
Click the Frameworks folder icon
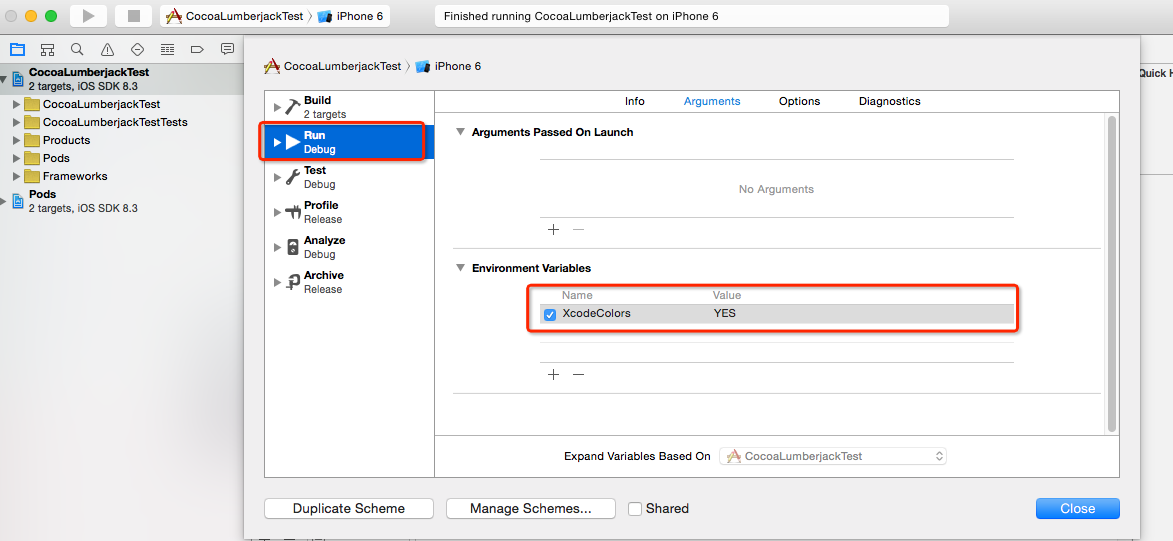(x=31, y=177)
